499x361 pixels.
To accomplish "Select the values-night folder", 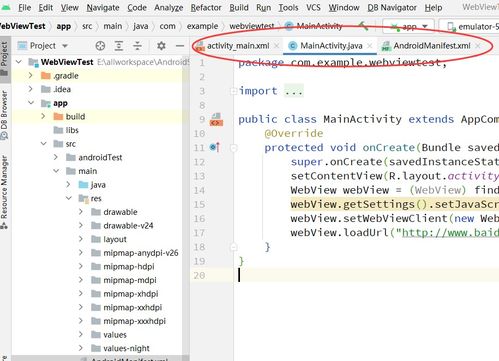I will (x=120, y=348).
